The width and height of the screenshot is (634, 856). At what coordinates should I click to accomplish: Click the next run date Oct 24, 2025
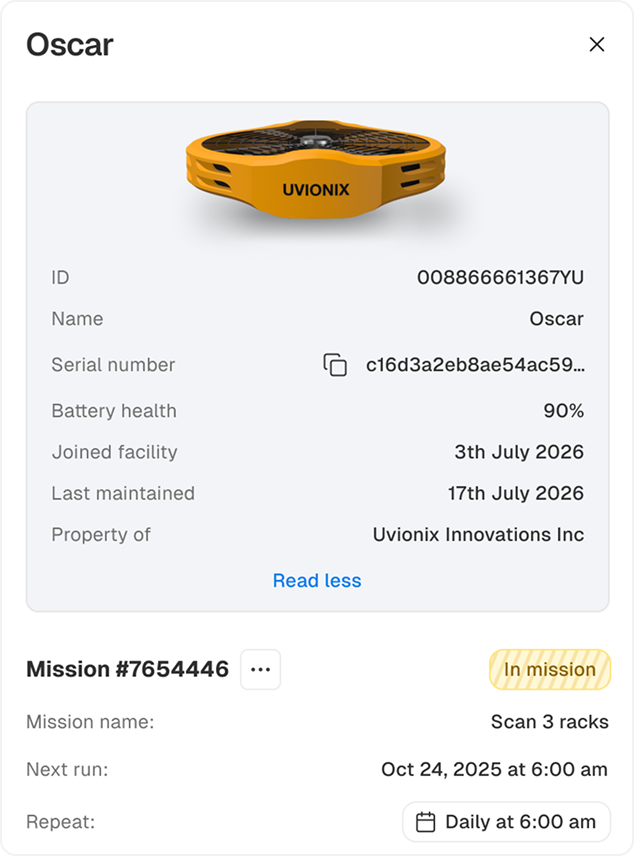click(x=491, y=769)
